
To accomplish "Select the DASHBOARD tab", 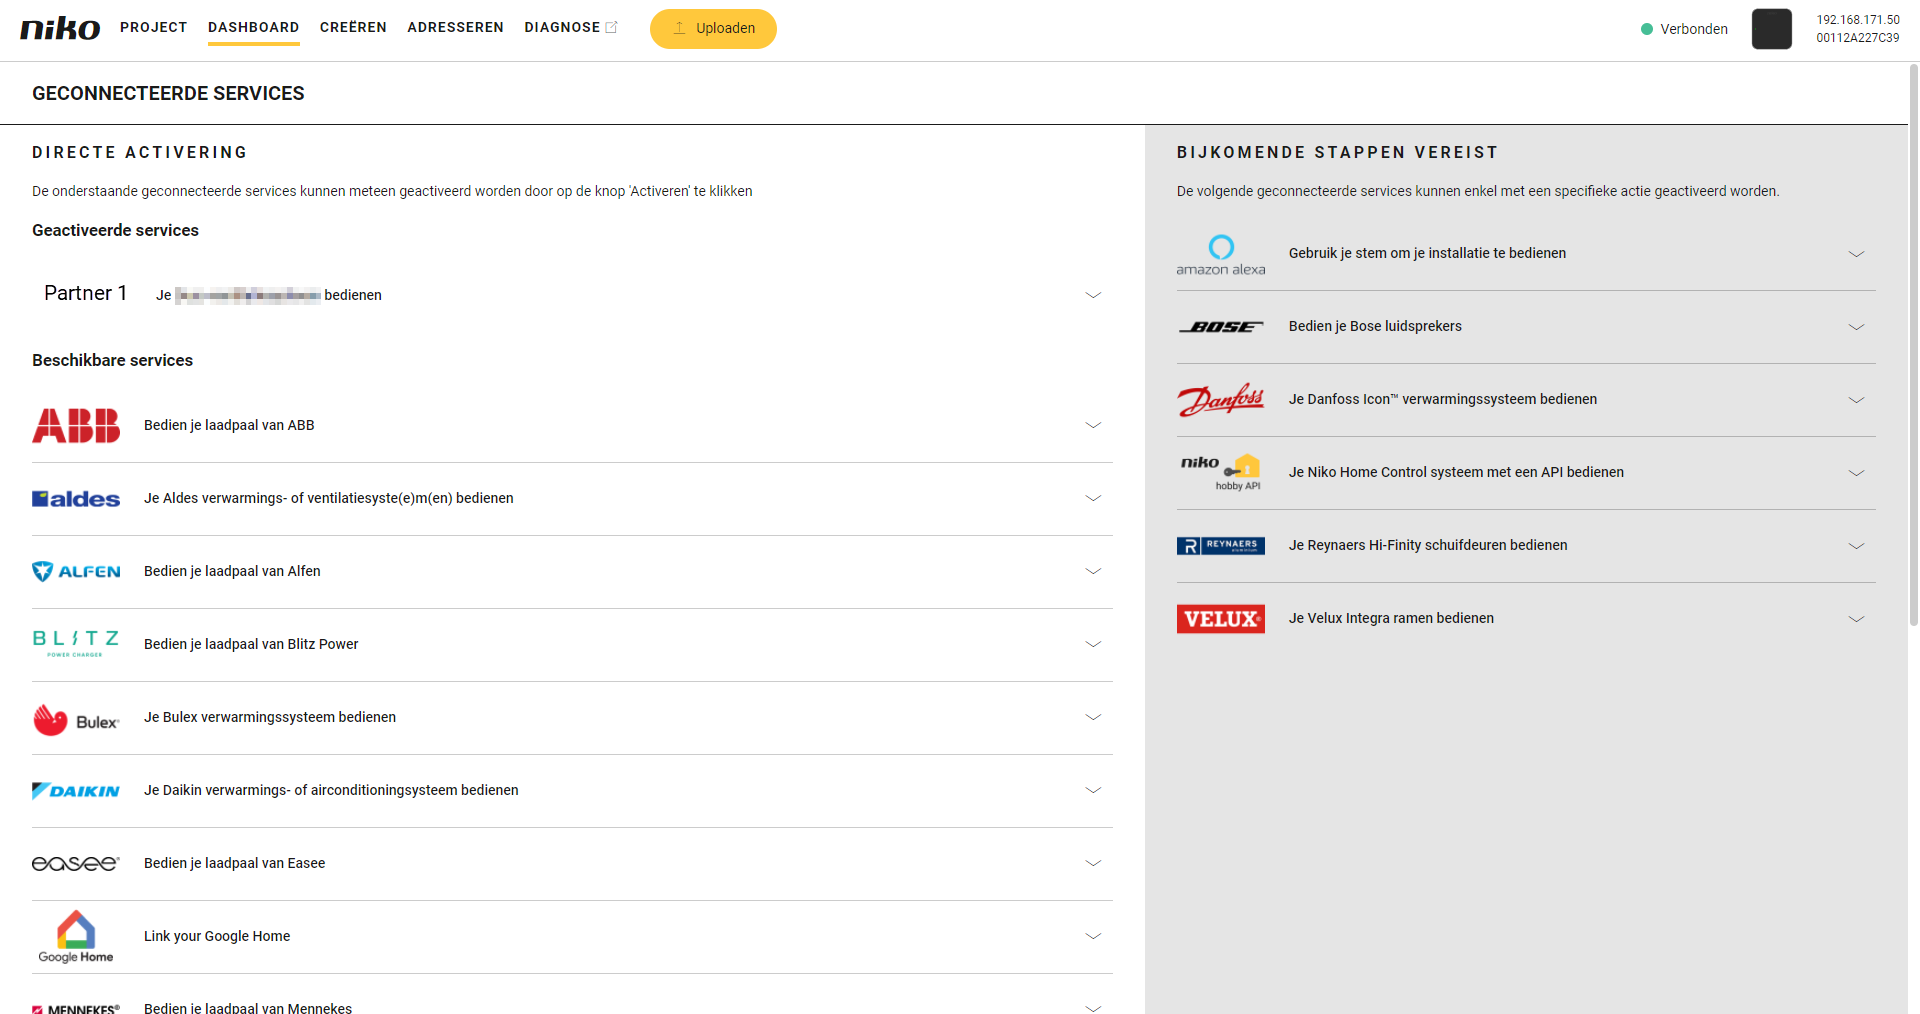I will coord(253,27).
